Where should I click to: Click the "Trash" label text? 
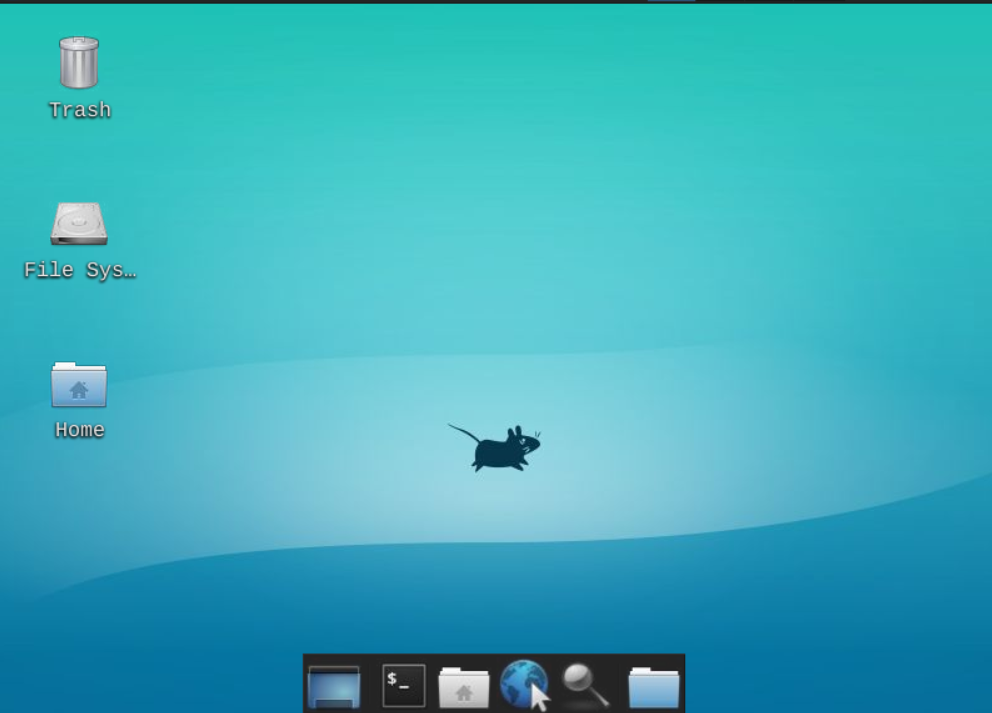80,110
